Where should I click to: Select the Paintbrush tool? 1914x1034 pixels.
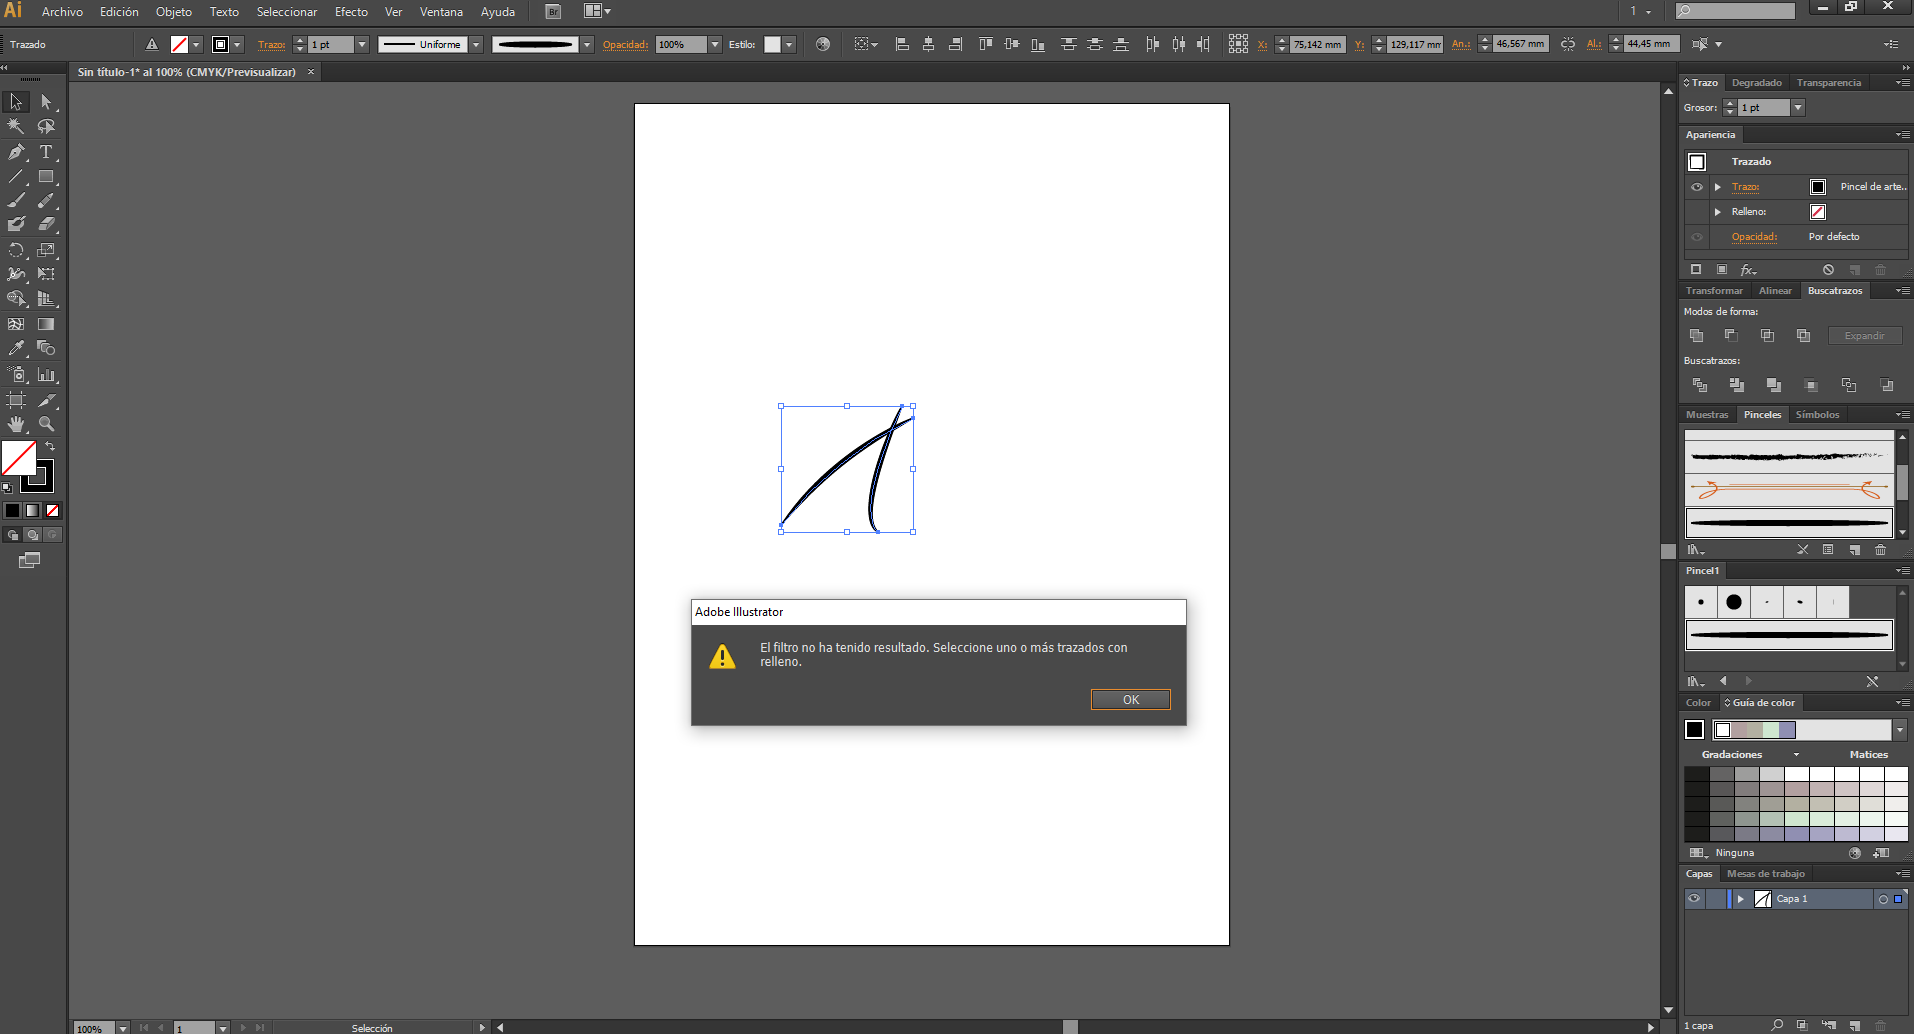click(x=16, y=201)
